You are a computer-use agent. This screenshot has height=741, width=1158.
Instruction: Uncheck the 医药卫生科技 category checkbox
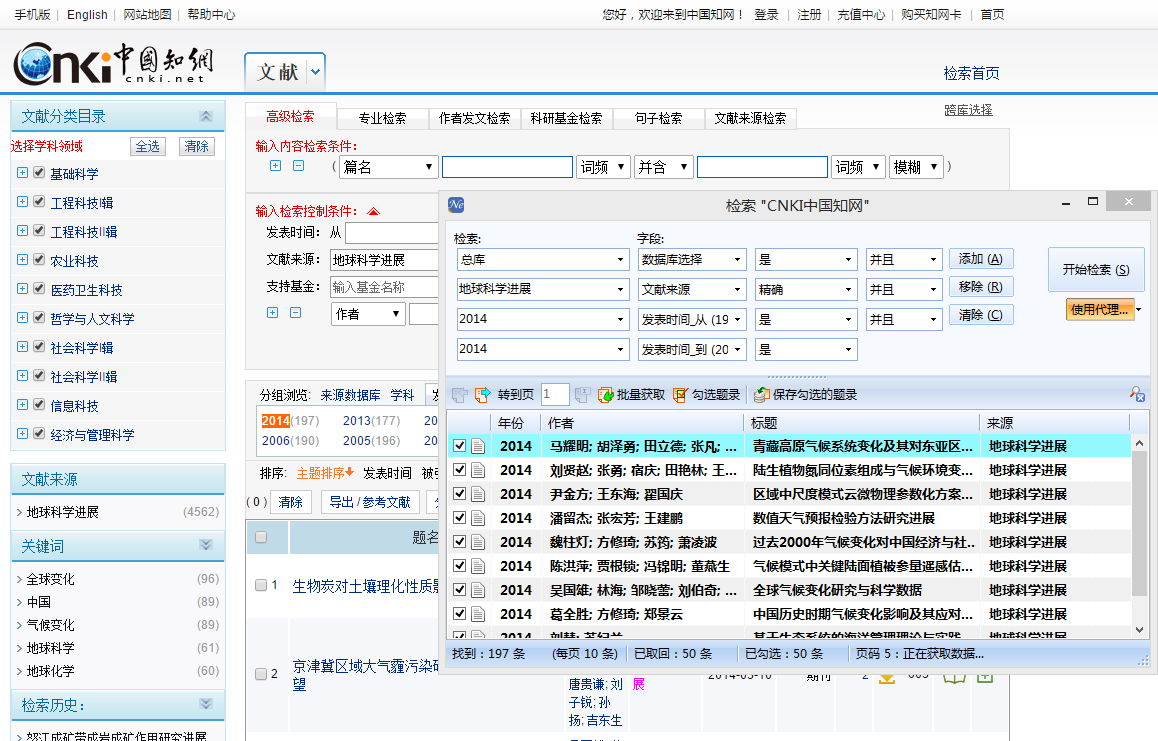39,289
